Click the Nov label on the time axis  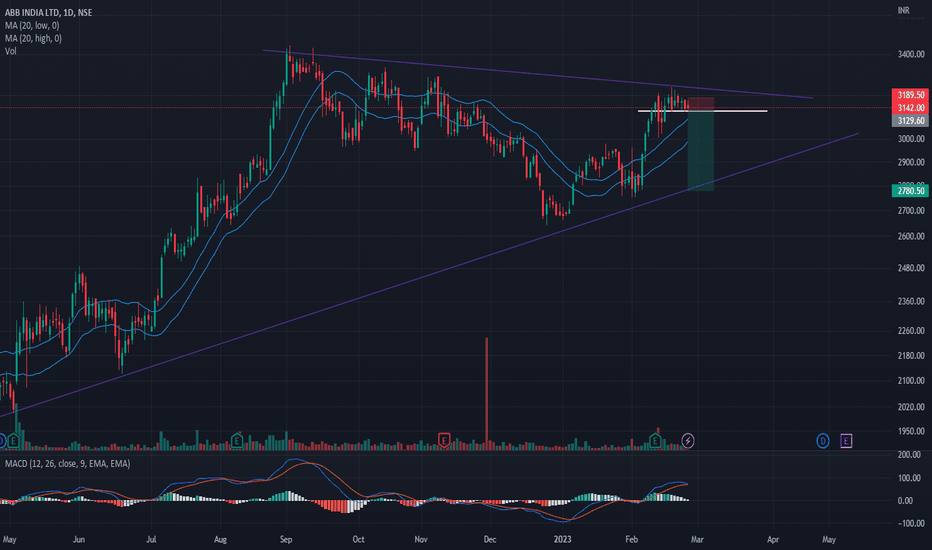tap(421, 540)
